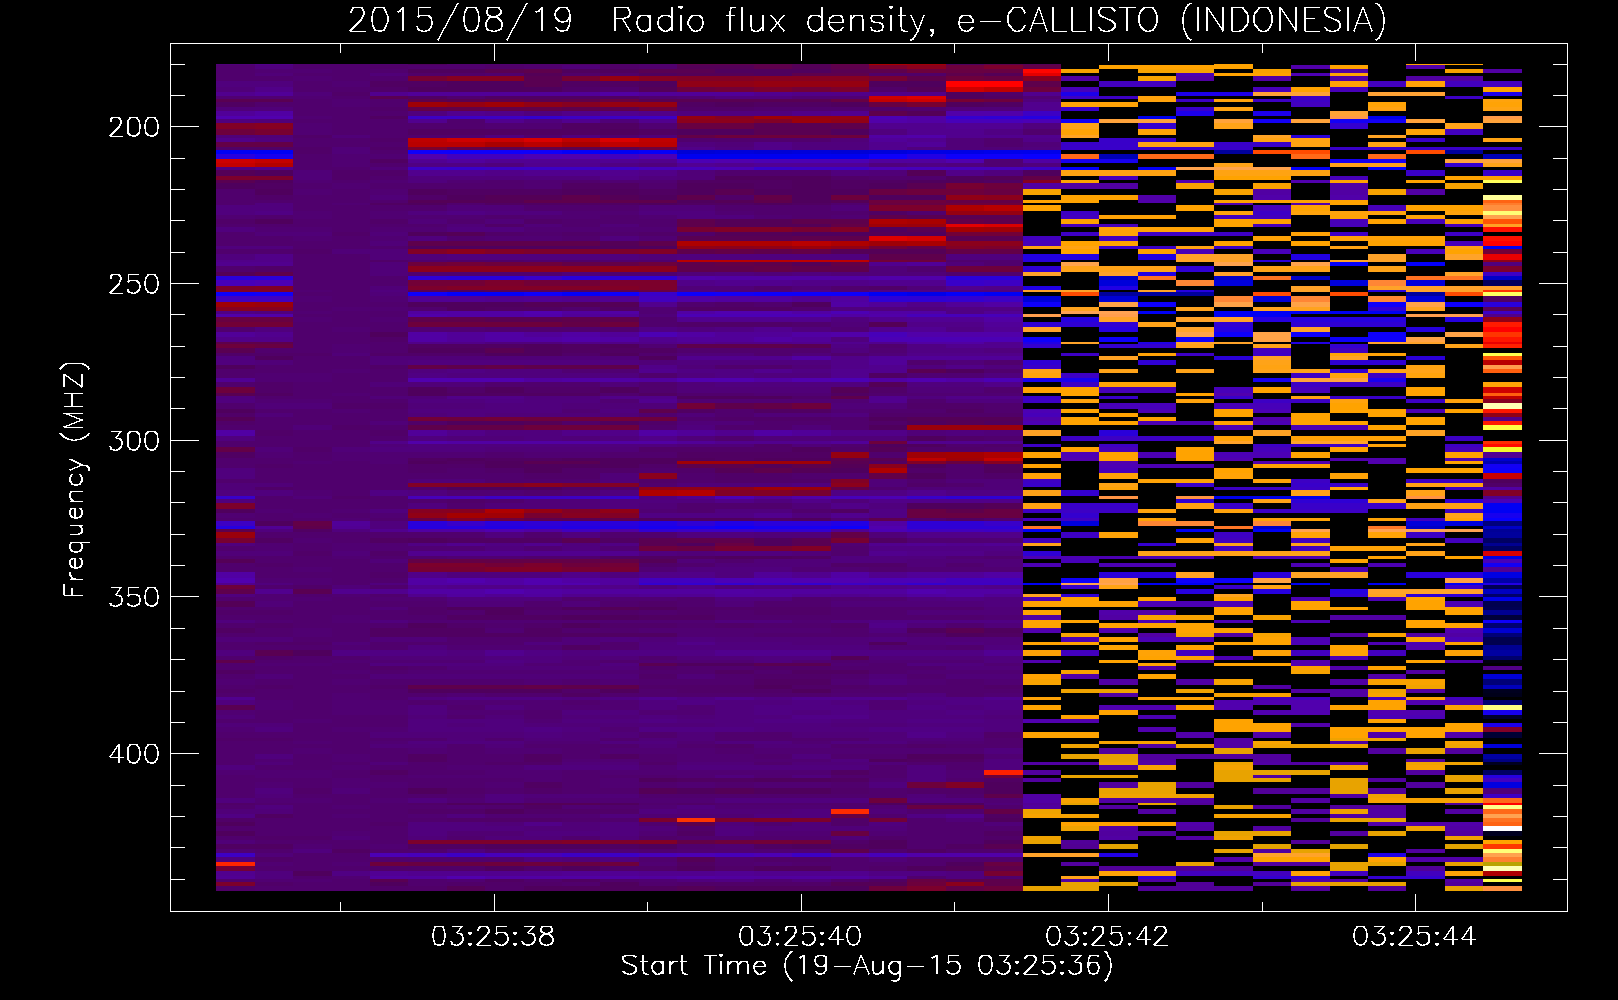Click the 350 frequency tick label
This screenshot has height=1000, width=1618.
coord(133,597)
